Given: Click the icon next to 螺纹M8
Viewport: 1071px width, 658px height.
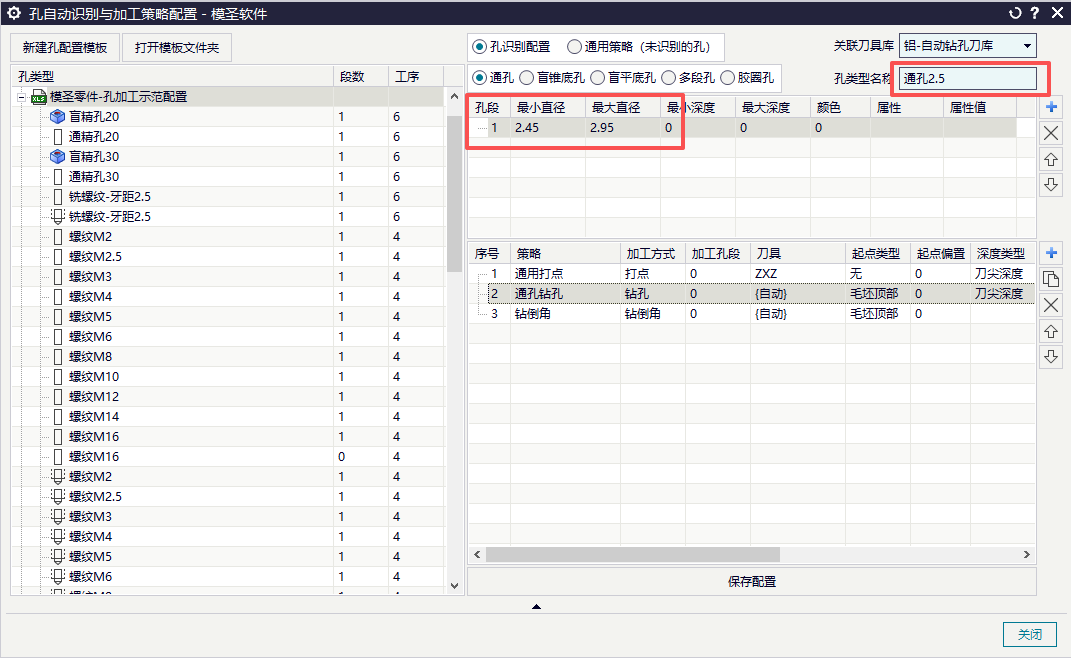Looking at the screenshot, I should point(58,356).
